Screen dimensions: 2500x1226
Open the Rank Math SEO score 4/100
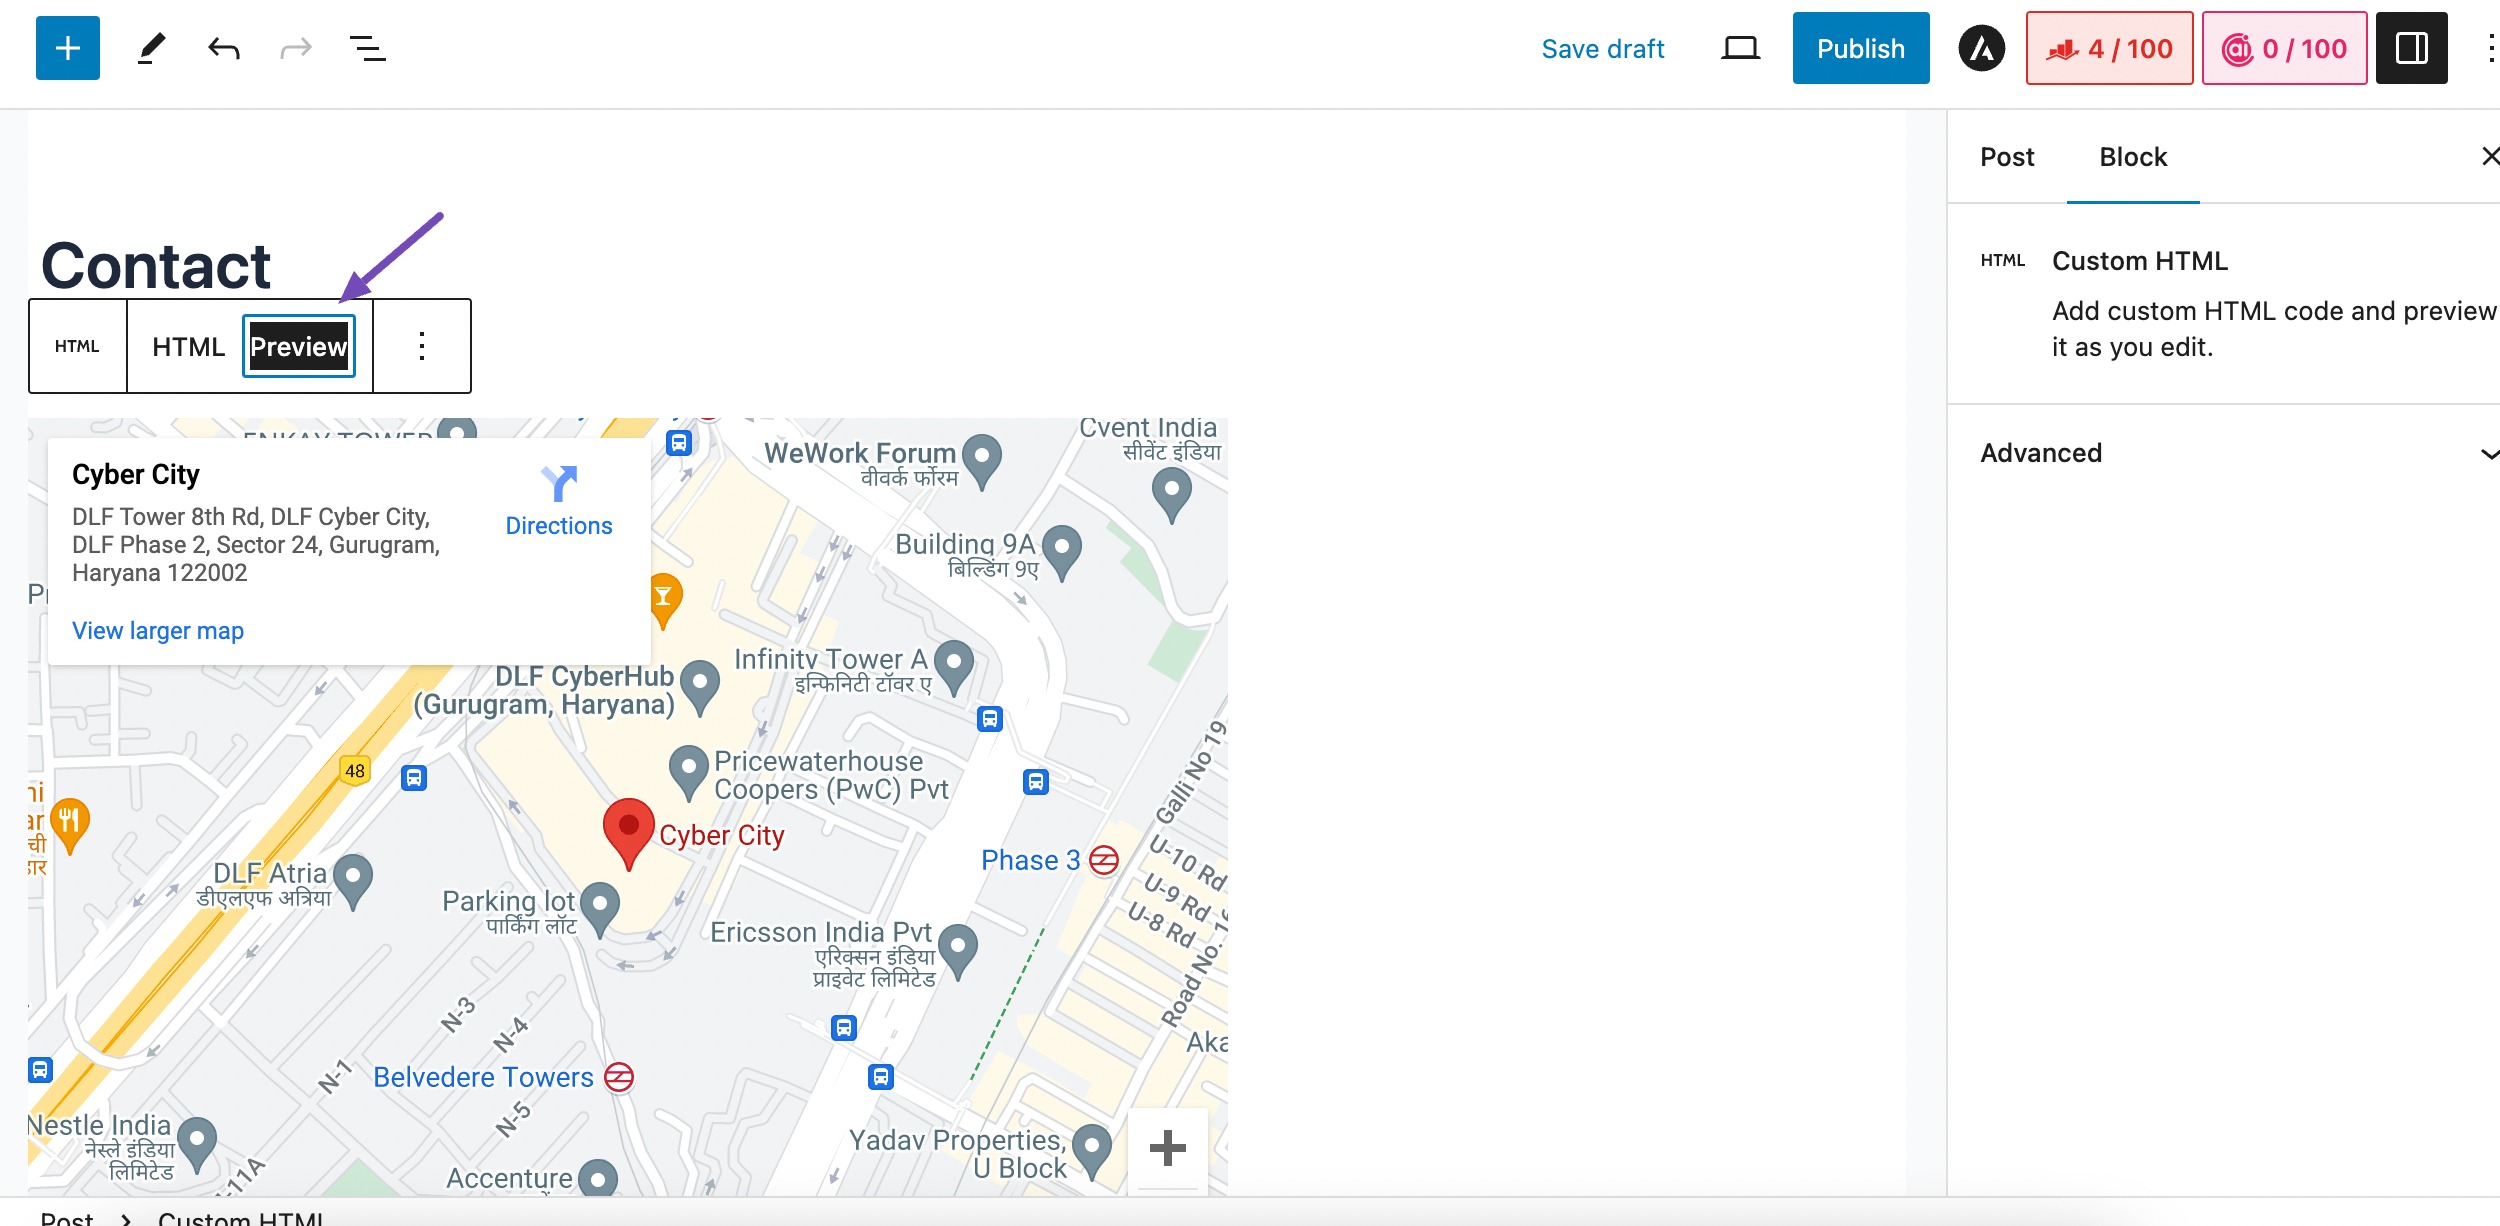(2109, 48)
